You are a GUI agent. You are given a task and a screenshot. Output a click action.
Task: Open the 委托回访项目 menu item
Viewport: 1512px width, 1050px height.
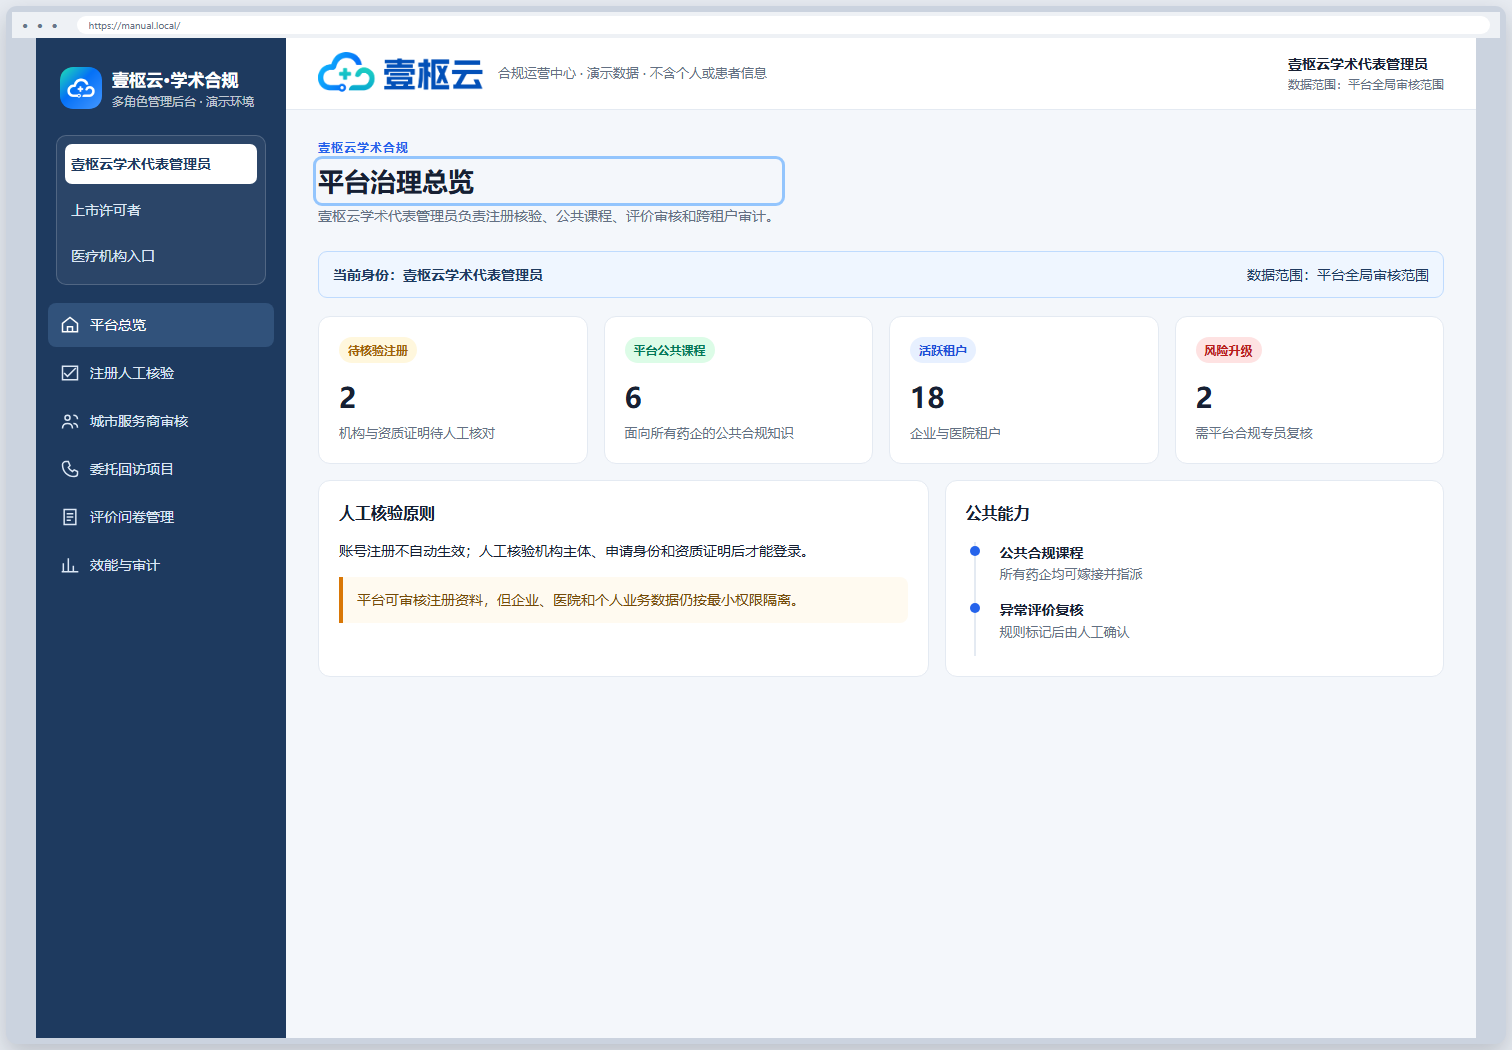161,469
